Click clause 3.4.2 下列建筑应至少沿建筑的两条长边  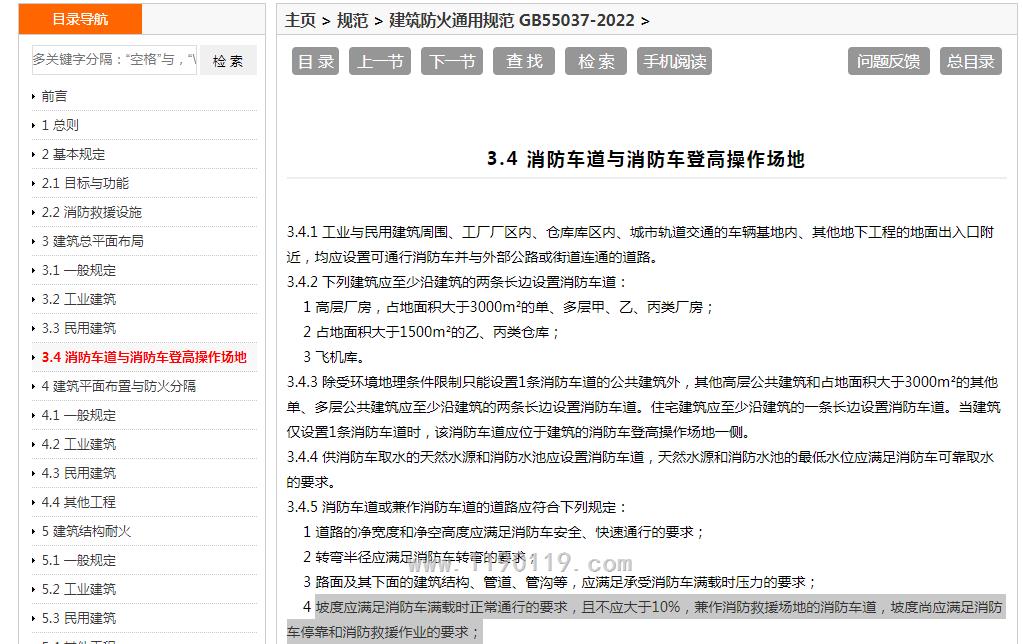tap(457, 283)
